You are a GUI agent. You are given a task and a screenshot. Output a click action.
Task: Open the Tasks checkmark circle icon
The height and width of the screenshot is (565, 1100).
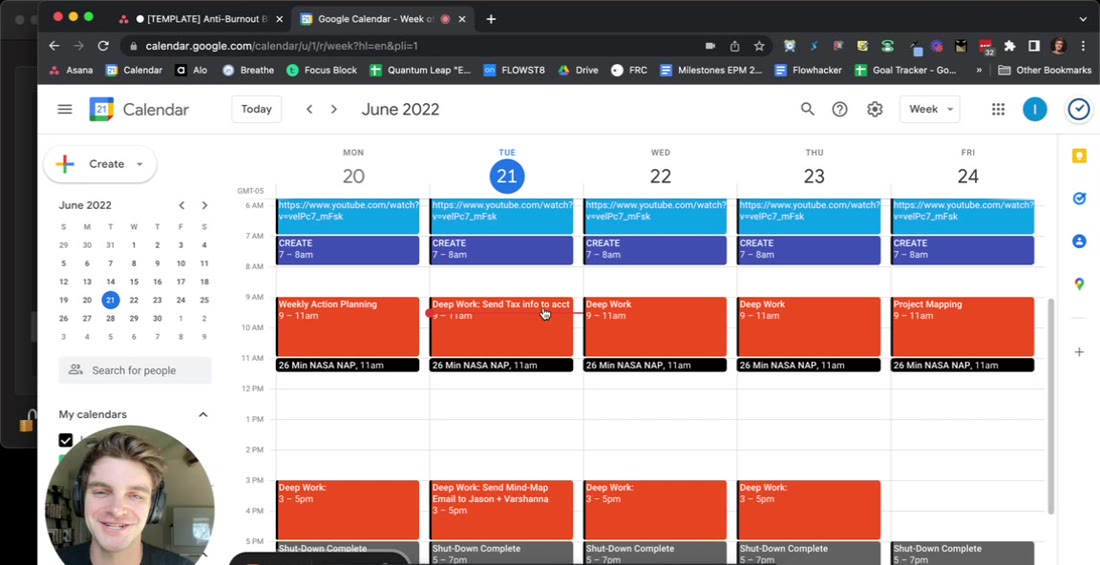(x=1079, y=109)
